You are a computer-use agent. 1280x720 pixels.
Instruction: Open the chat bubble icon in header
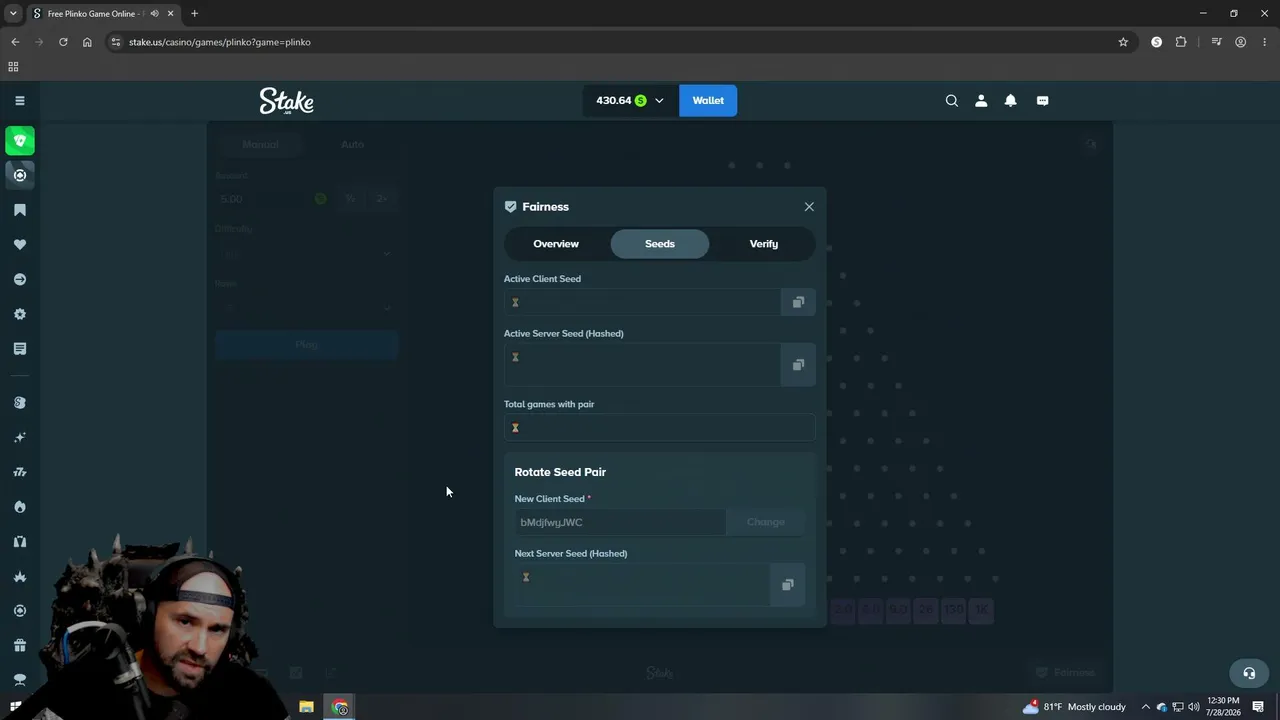coord(1042,100)
